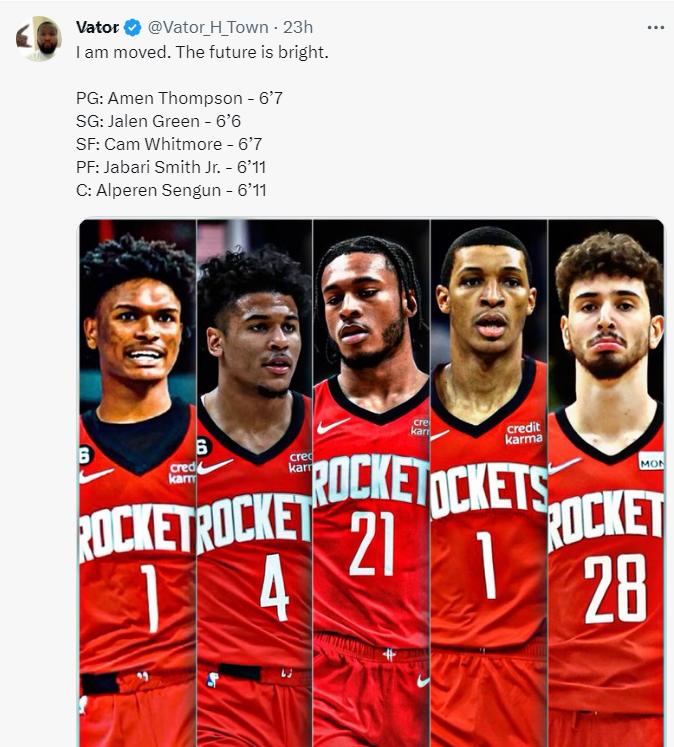The height and width of the screenshot is (747, 674).
Task: Open the 23h timestamp permalink
Action: pos(298,27)
